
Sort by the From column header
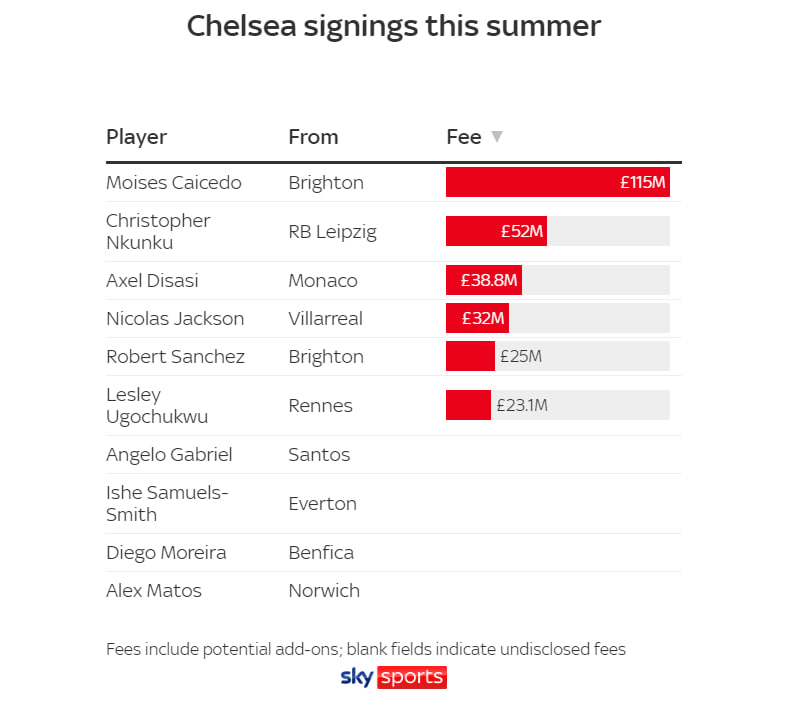[x=313, y=137]
